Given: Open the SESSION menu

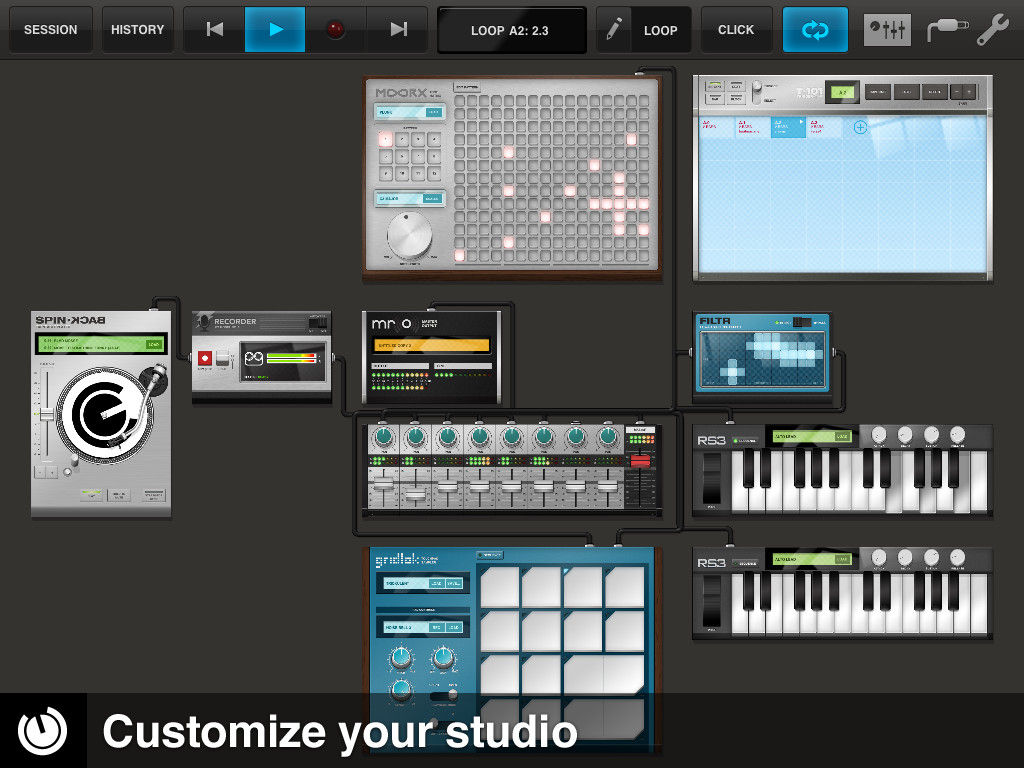Looking at the screenshot, I should click(x=51, y=30).
